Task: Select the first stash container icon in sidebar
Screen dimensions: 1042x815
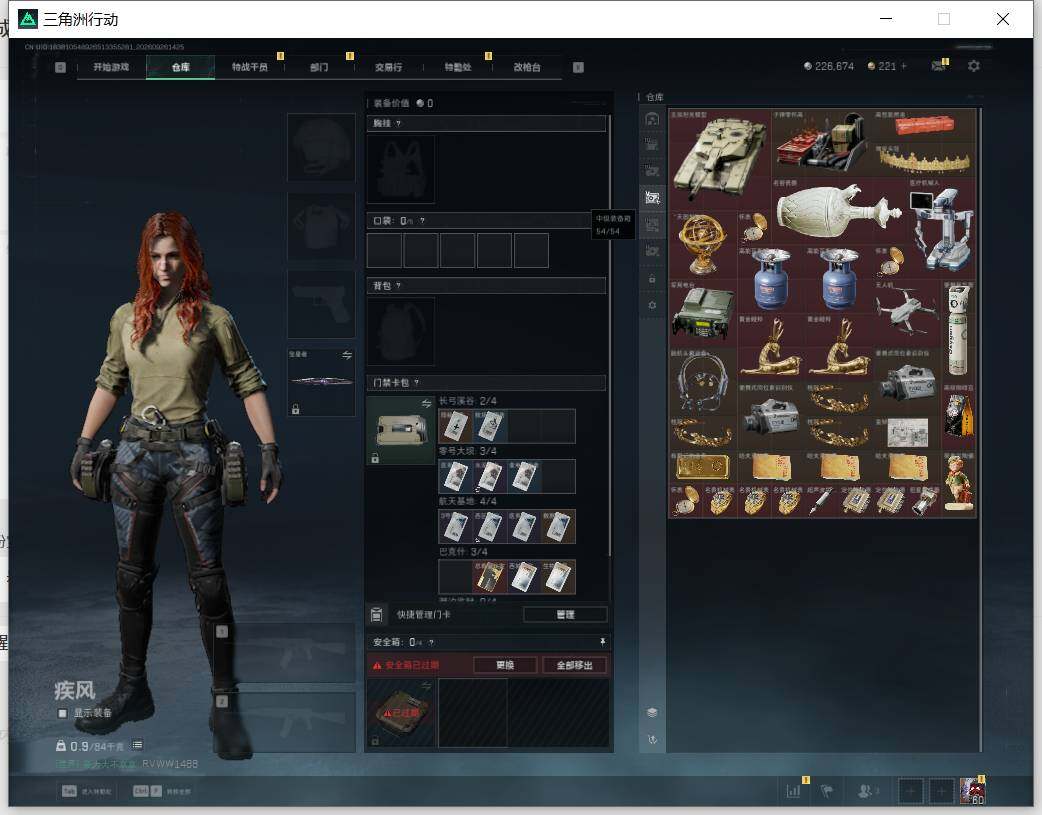Action: pyautogui.click(x=652, y=119)
